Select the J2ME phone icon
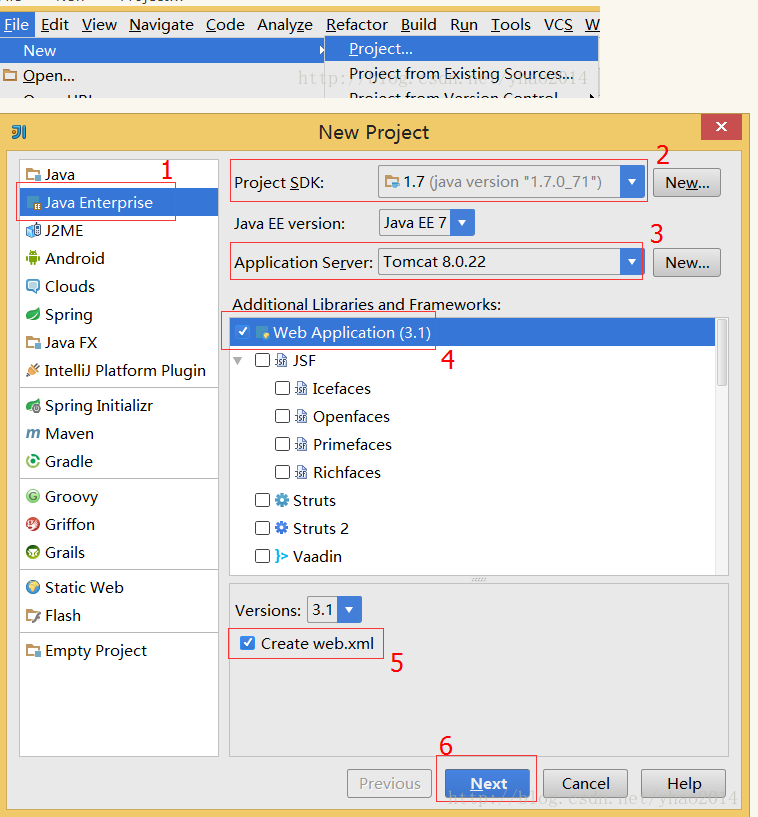Viewport: 758px width, 817px height. [33, 230]
